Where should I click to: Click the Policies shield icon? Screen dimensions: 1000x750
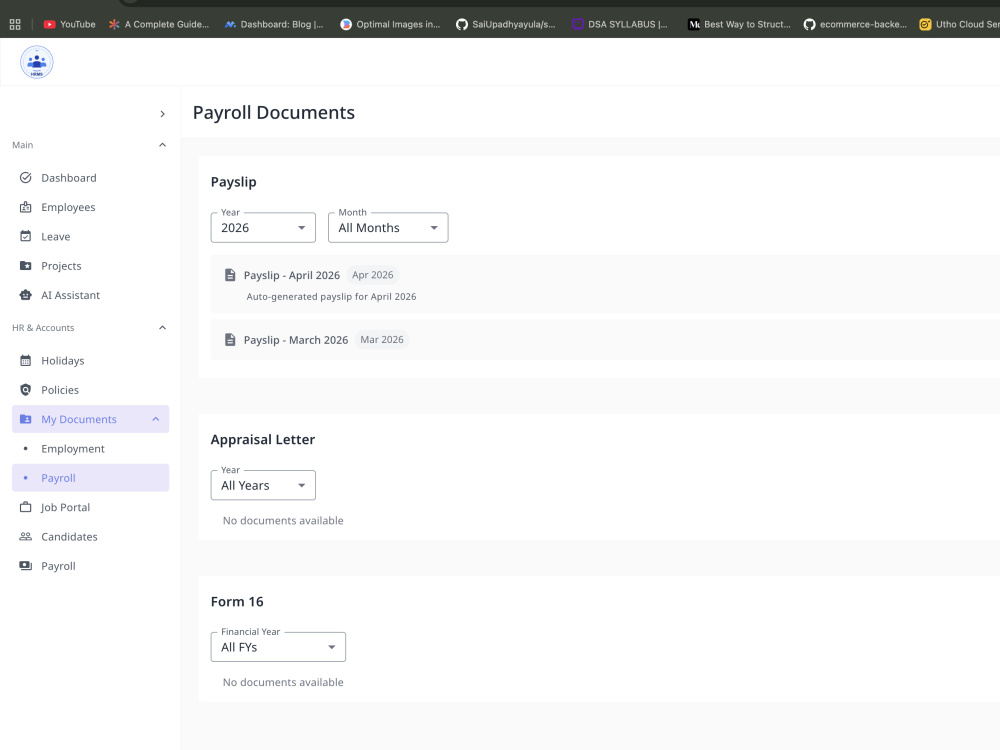coord(26,390)
